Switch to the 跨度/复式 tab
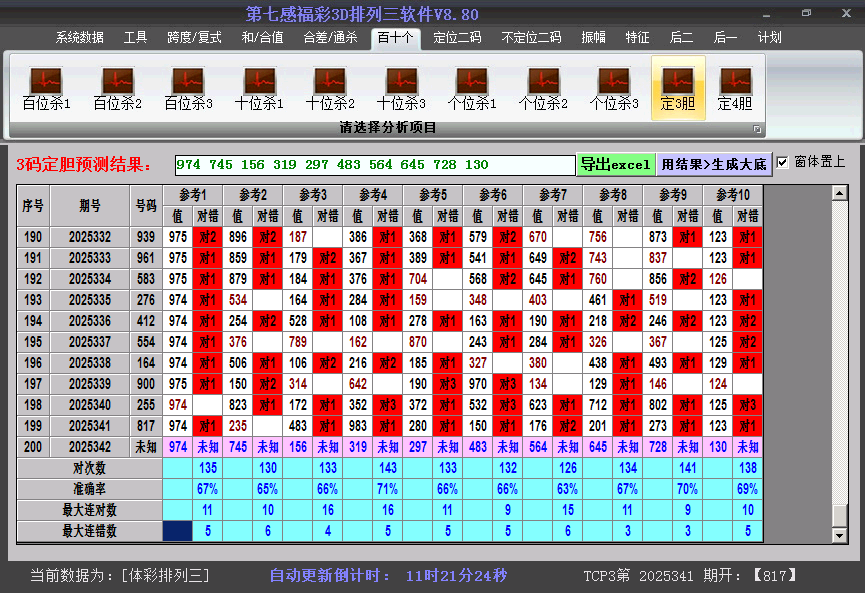Screen dimensions: 865x593 (x=194, y=38)
